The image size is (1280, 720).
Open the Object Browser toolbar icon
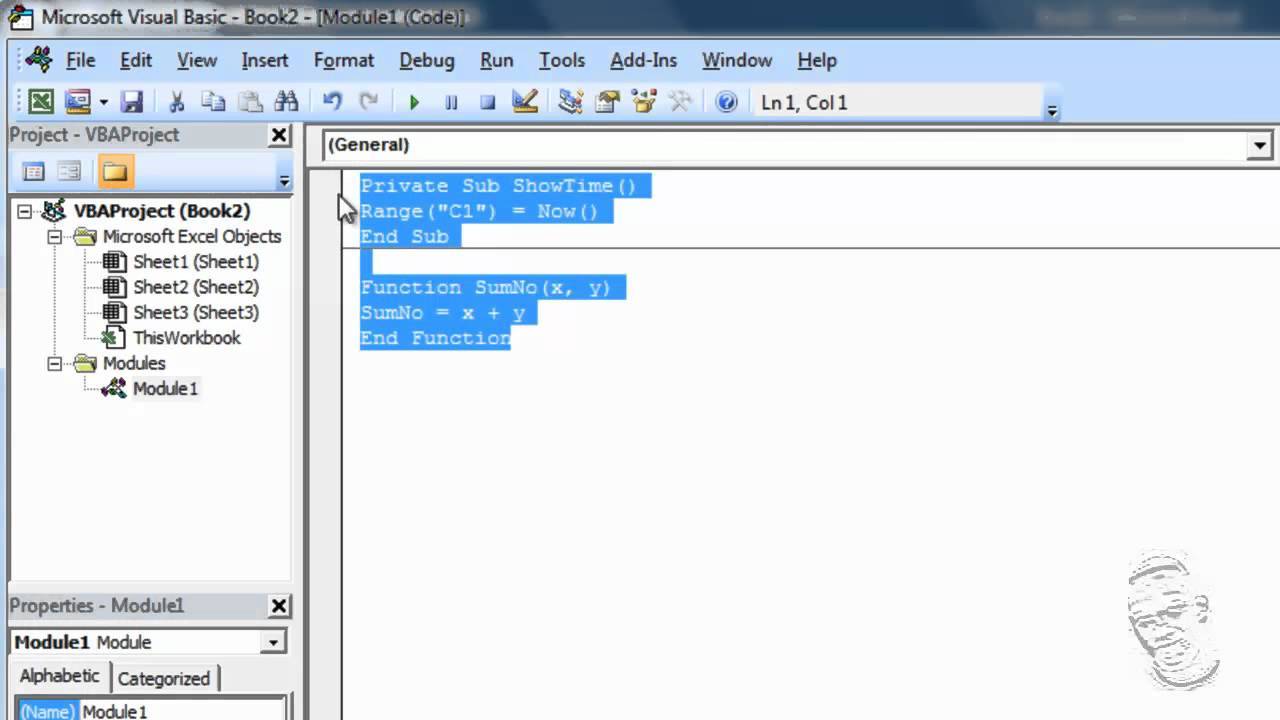644,101
